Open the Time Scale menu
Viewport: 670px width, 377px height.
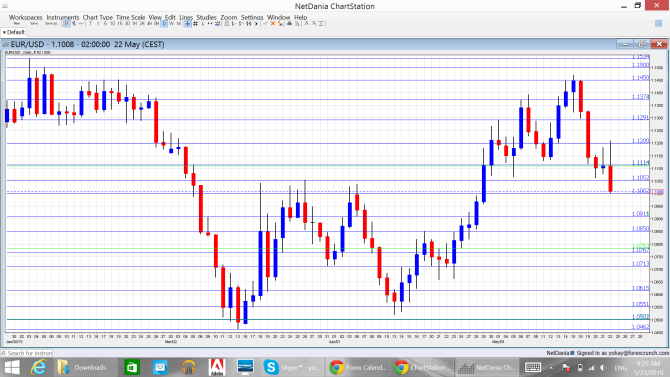131,17
